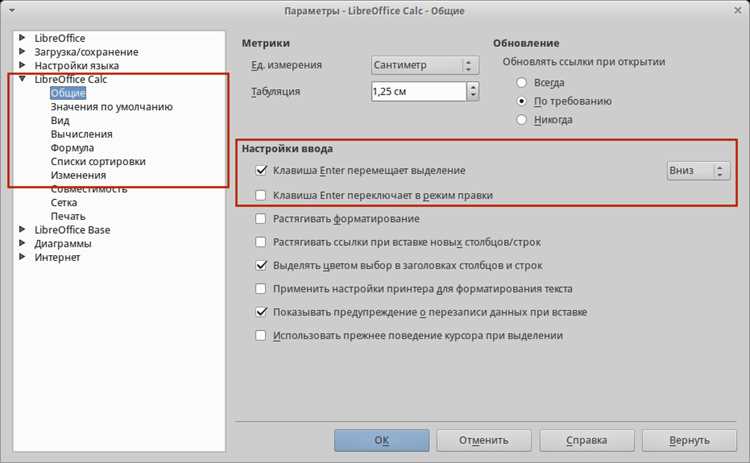Open the Формула options page
The height and width of the screenshot is (463, 750).
click(72, 148)
